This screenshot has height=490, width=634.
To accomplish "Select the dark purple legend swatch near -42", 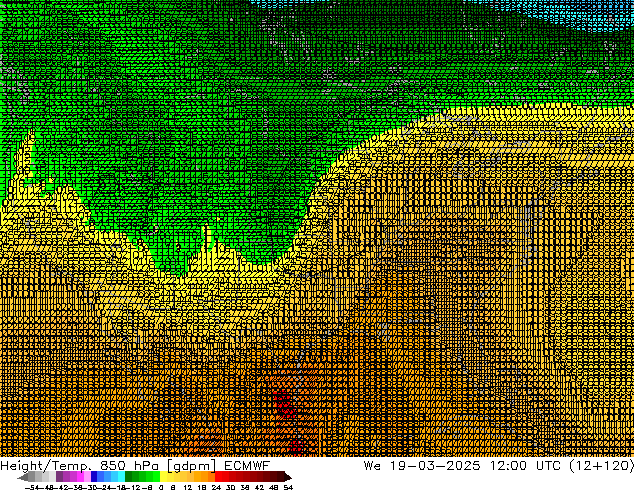I will pyautogui.click(x=59, y=476).
